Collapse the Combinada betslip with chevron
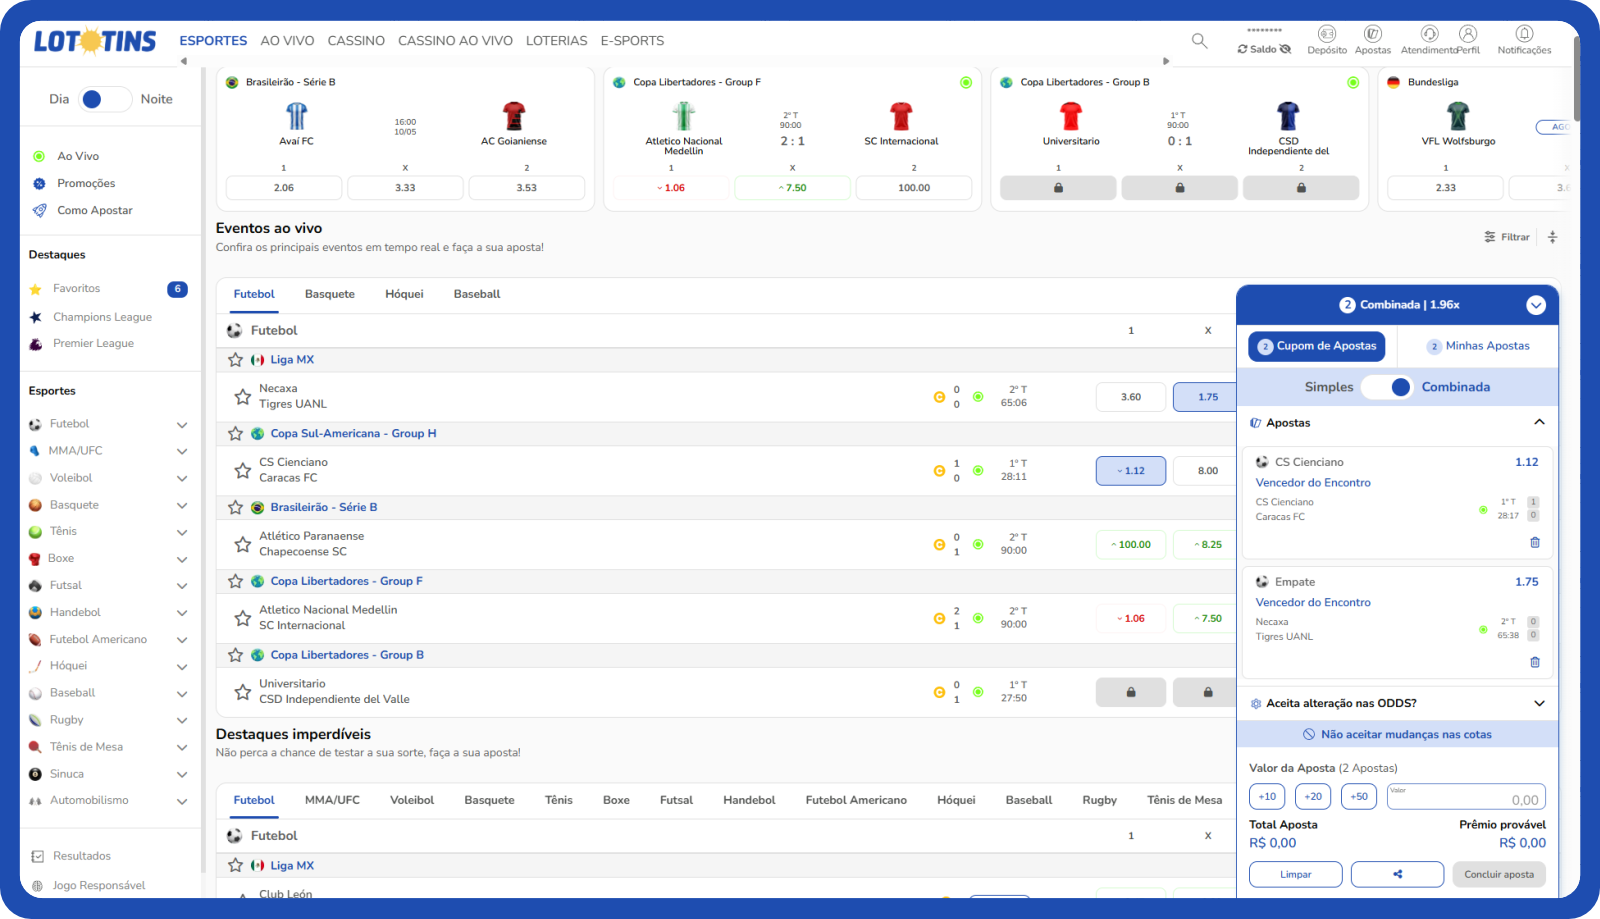Viewport: 1600px width, 919px height. coord(1536,305)
